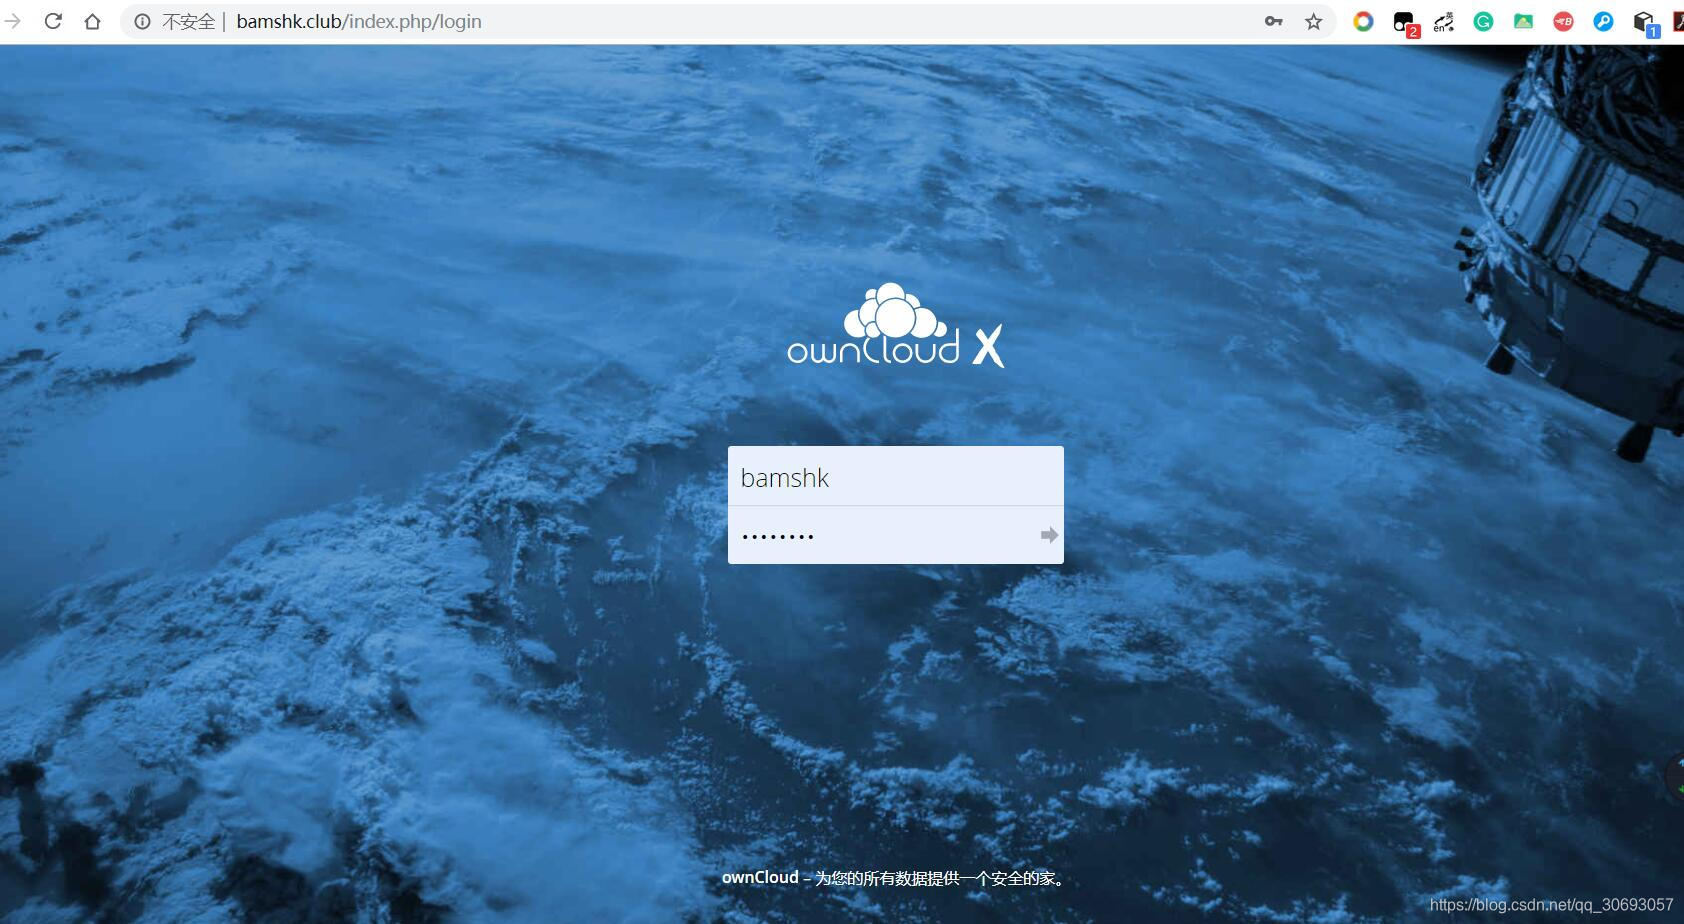The height and width of the screenshot is (924, 1684).
Task: Open the site security info icon
Action: pyautogui.click(x=143, y=21)
